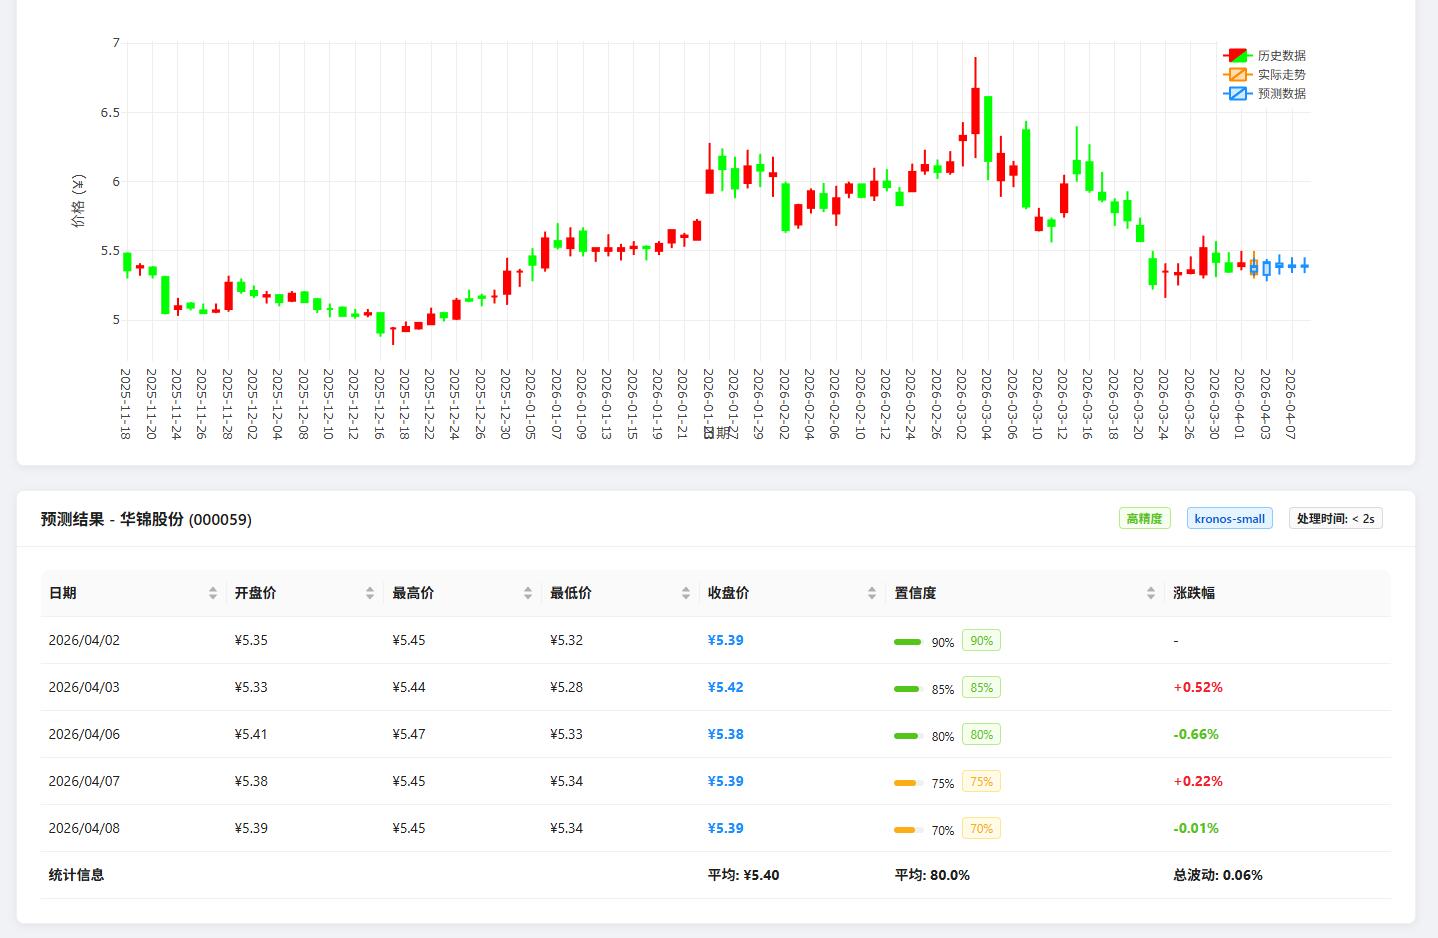
Task: Sort by 收盘价 using its sort icon
Action: (872, 593)
